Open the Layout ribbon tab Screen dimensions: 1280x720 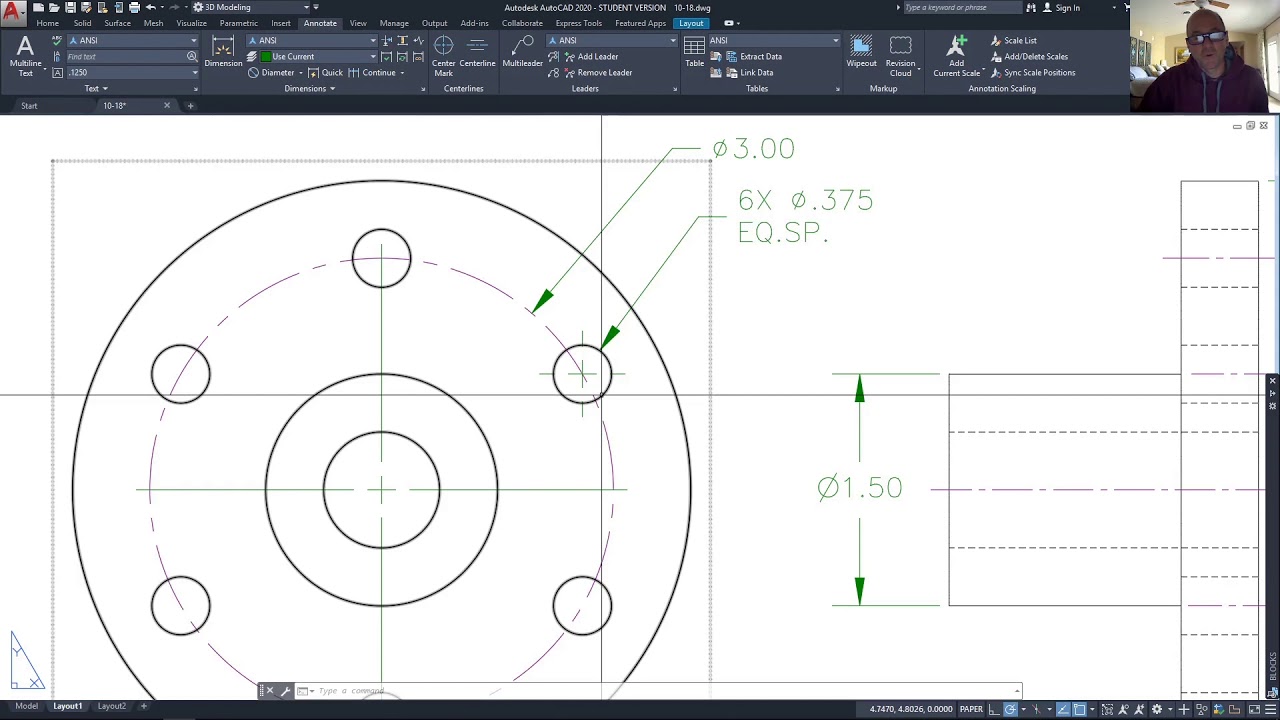691,23
